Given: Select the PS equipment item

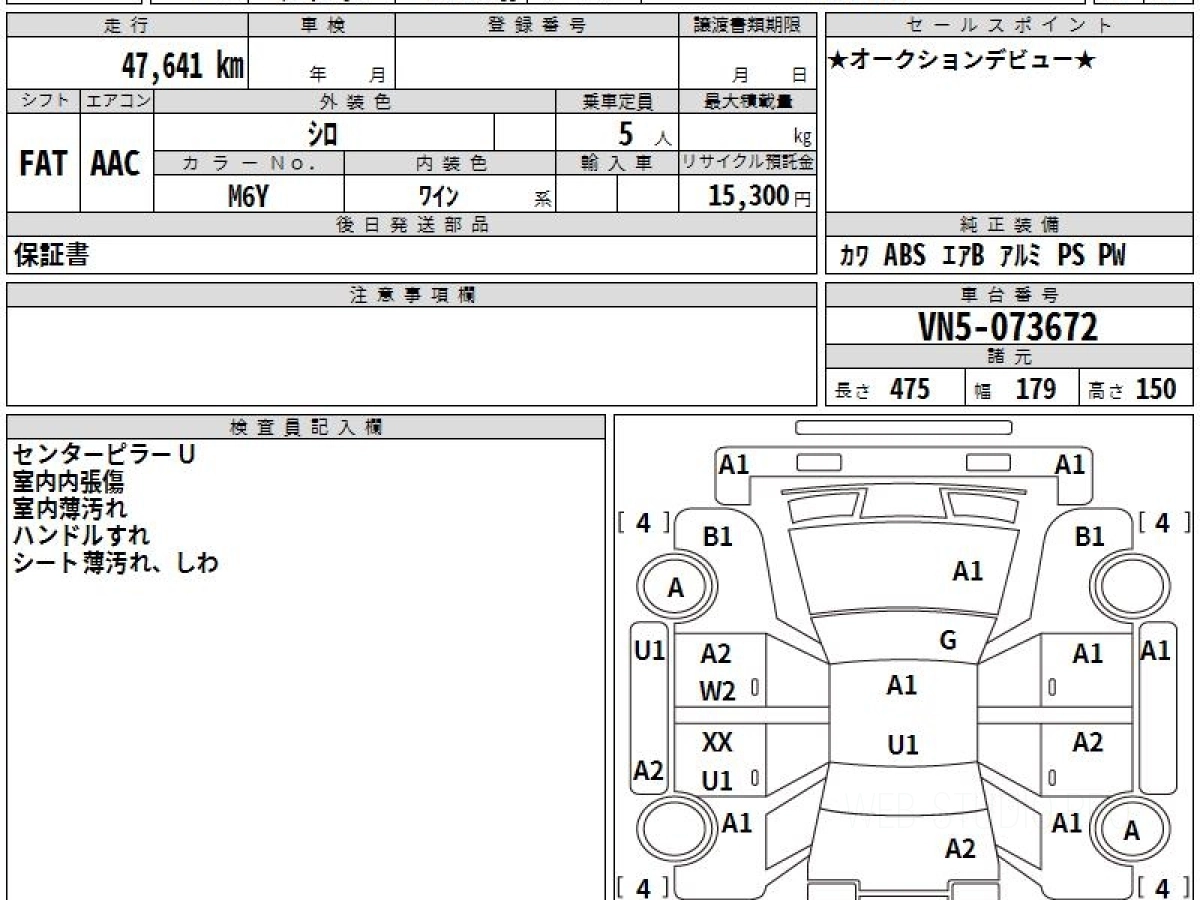Looking at the screenshot, I should 1071,256.
